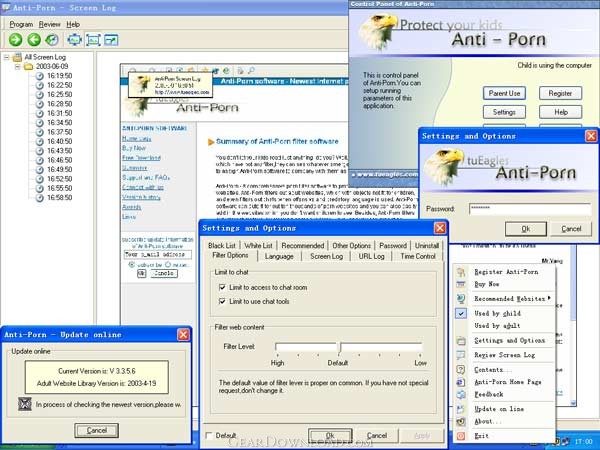Image resolution: width=600 pixels, height=450 pixels.
Task: Open the Uninstall tab
Action: [427, 246]
